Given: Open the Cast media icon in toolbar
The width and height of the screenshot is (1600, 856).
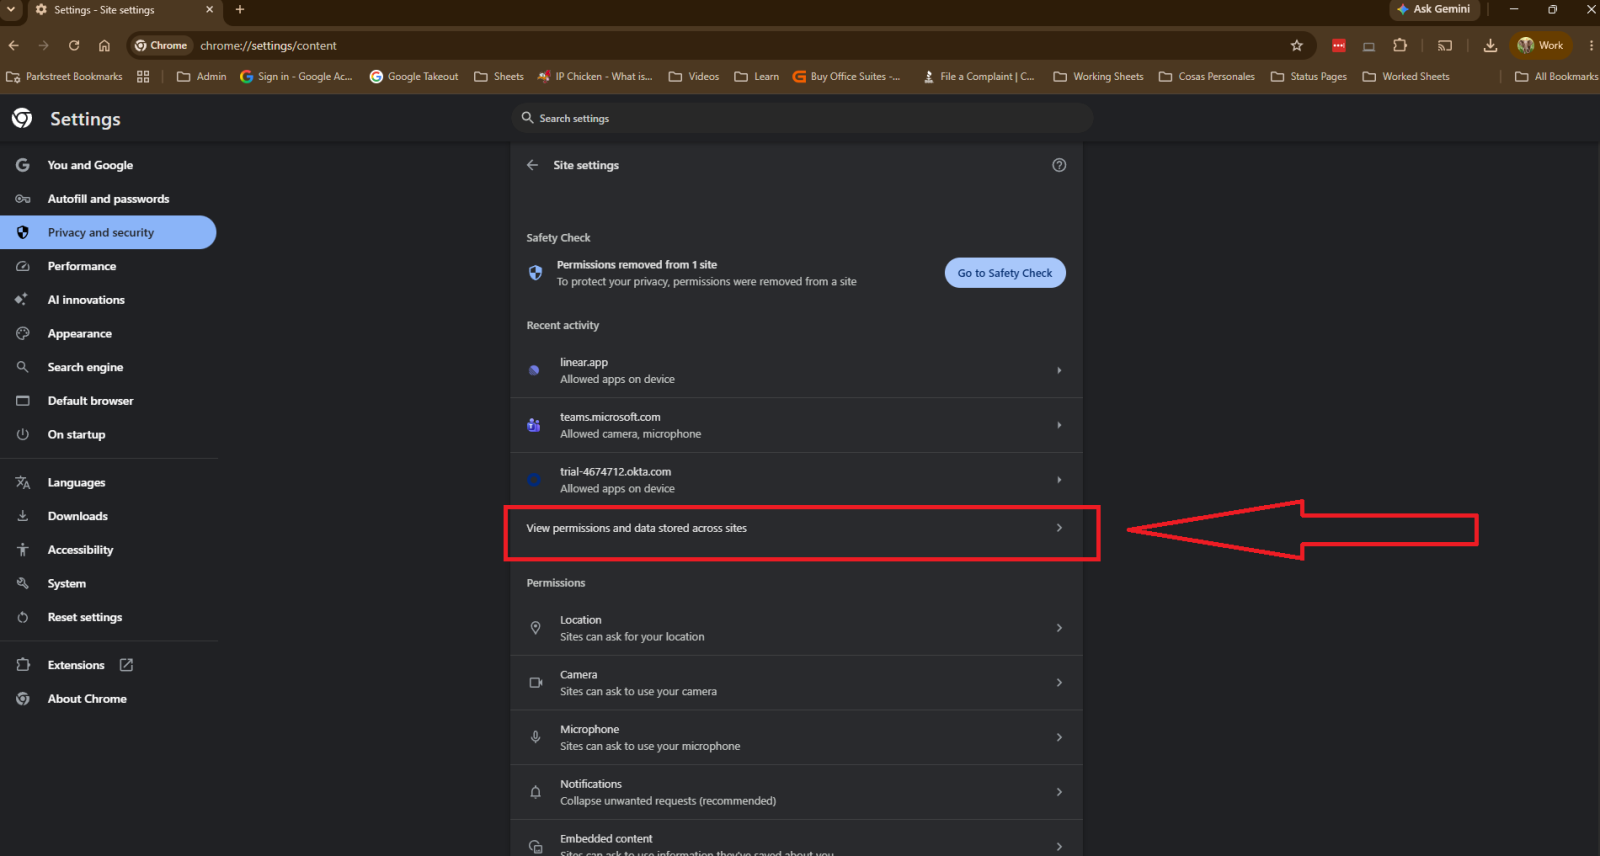Looking at the screenshot, I should [x=1445, y=45].
